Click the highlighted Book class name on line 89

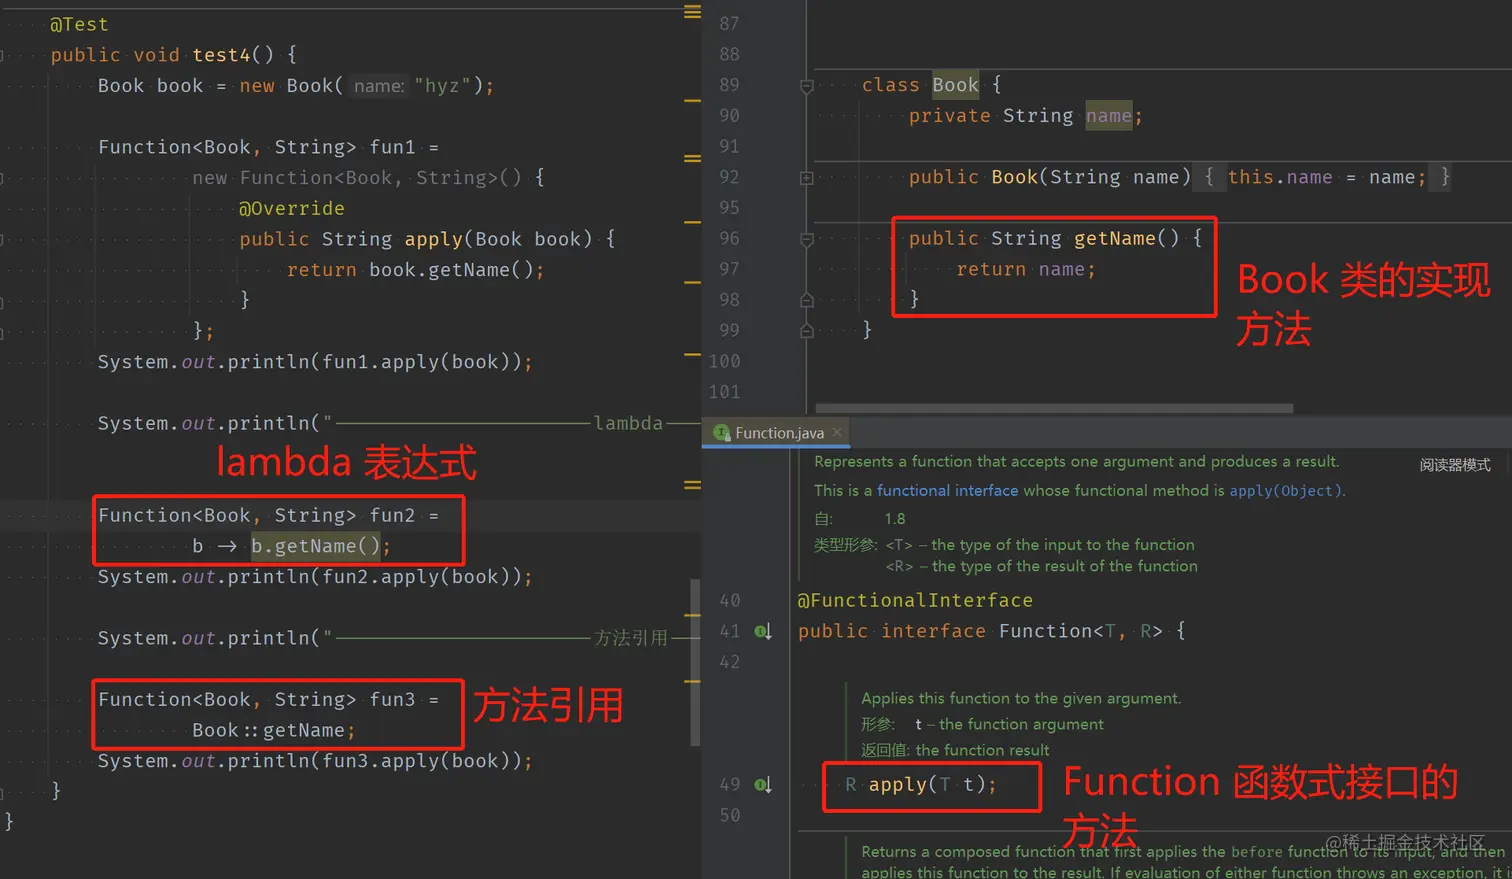point(955,85)
